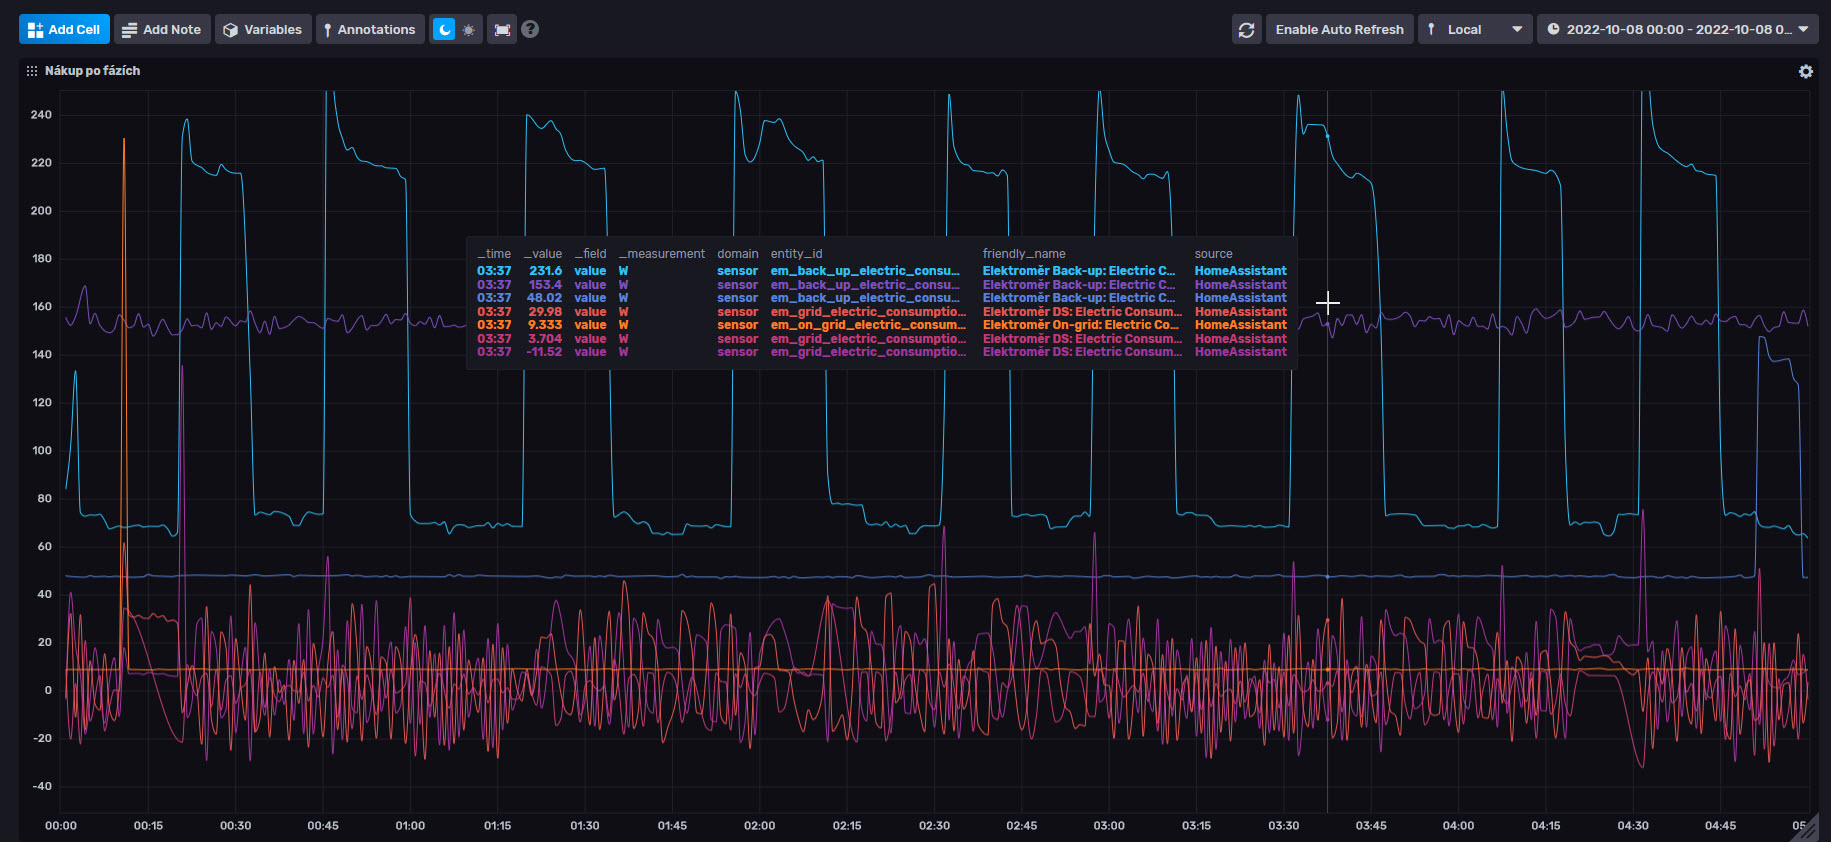Click the Add Cell button
Image resolution: width=1831 pixels, height=842 pixels.
coord(64,29)
